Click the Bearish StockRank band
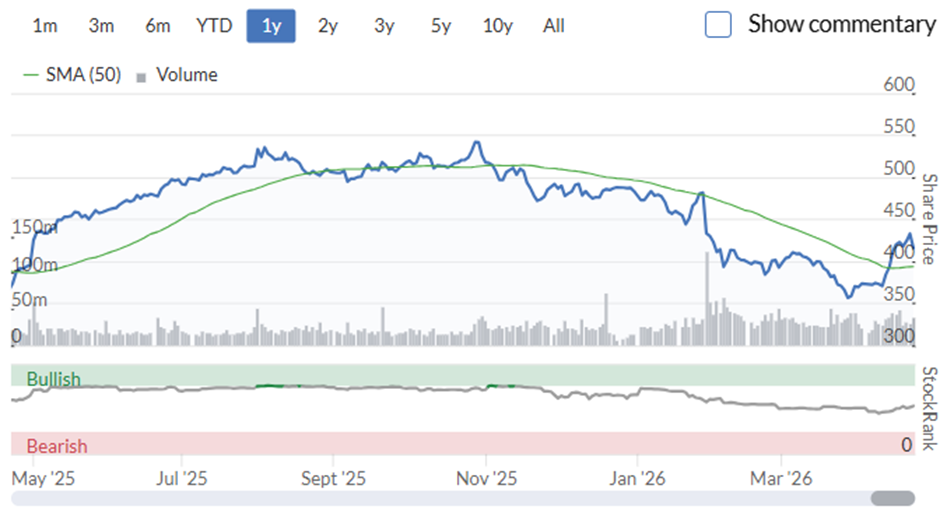 463,444
